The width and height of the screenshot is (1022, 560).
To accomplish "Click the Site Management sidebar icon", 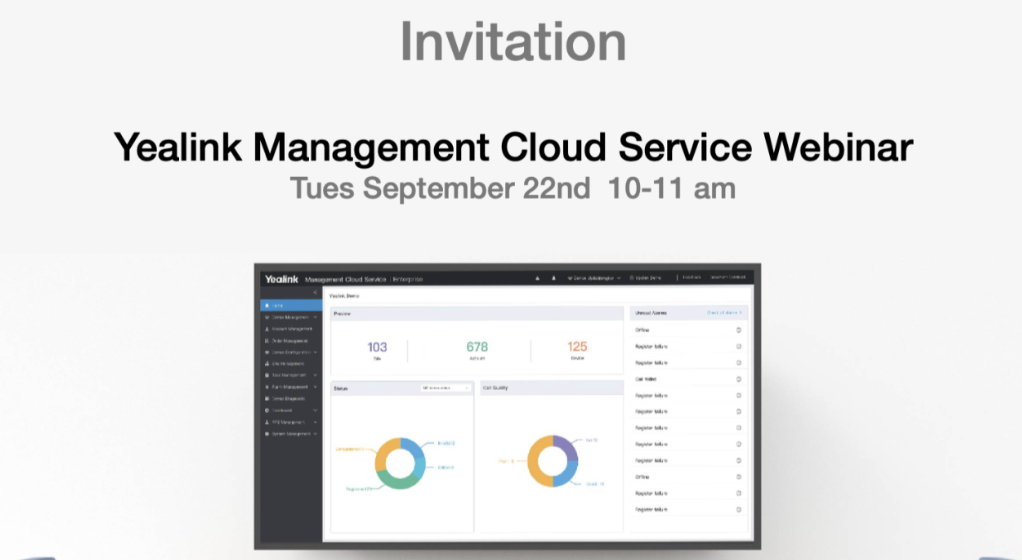I will 267,364.
